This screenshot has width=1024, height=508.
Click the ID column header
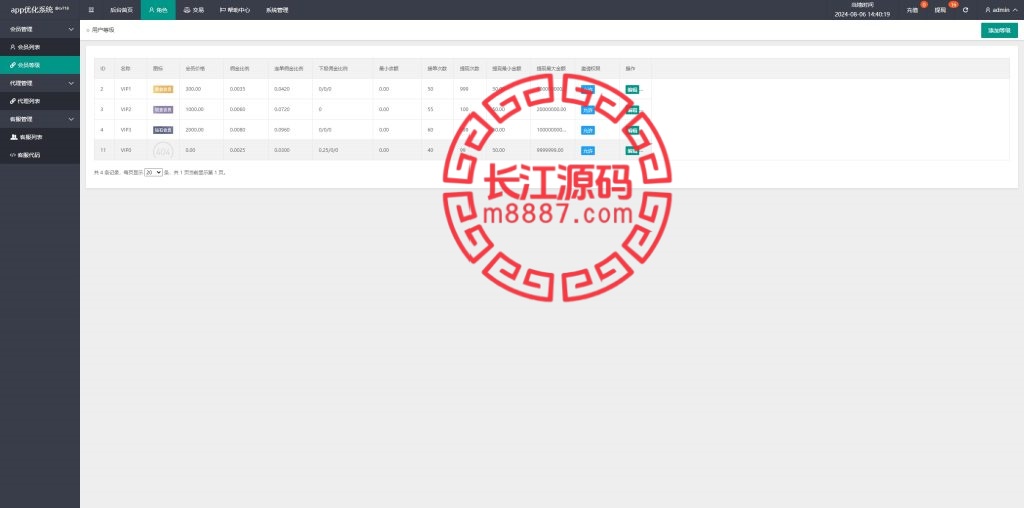103,69
